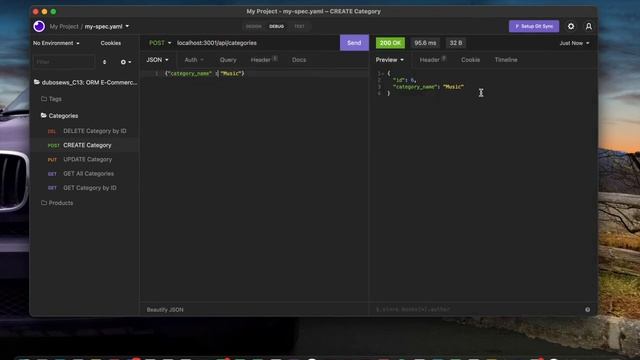
Task: Click the Setup Git Sync button
Action: [534, 26]
